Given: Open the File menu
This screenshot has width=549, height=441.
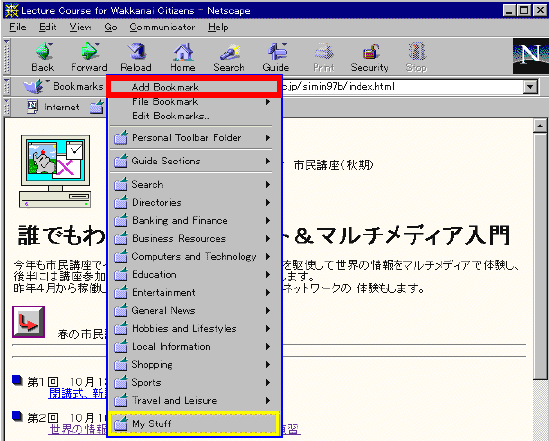Looking at the screenshot, I should tap(18, 27).
